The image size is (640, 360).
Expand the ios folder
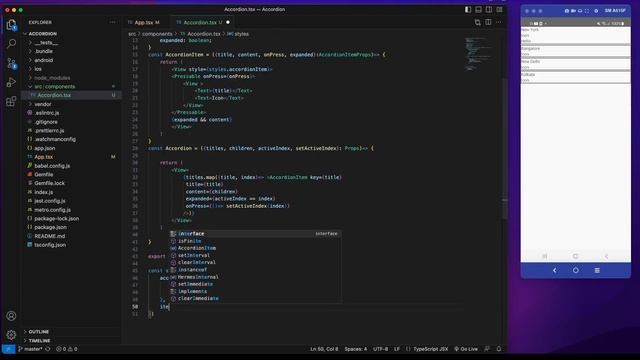[38, 69]
